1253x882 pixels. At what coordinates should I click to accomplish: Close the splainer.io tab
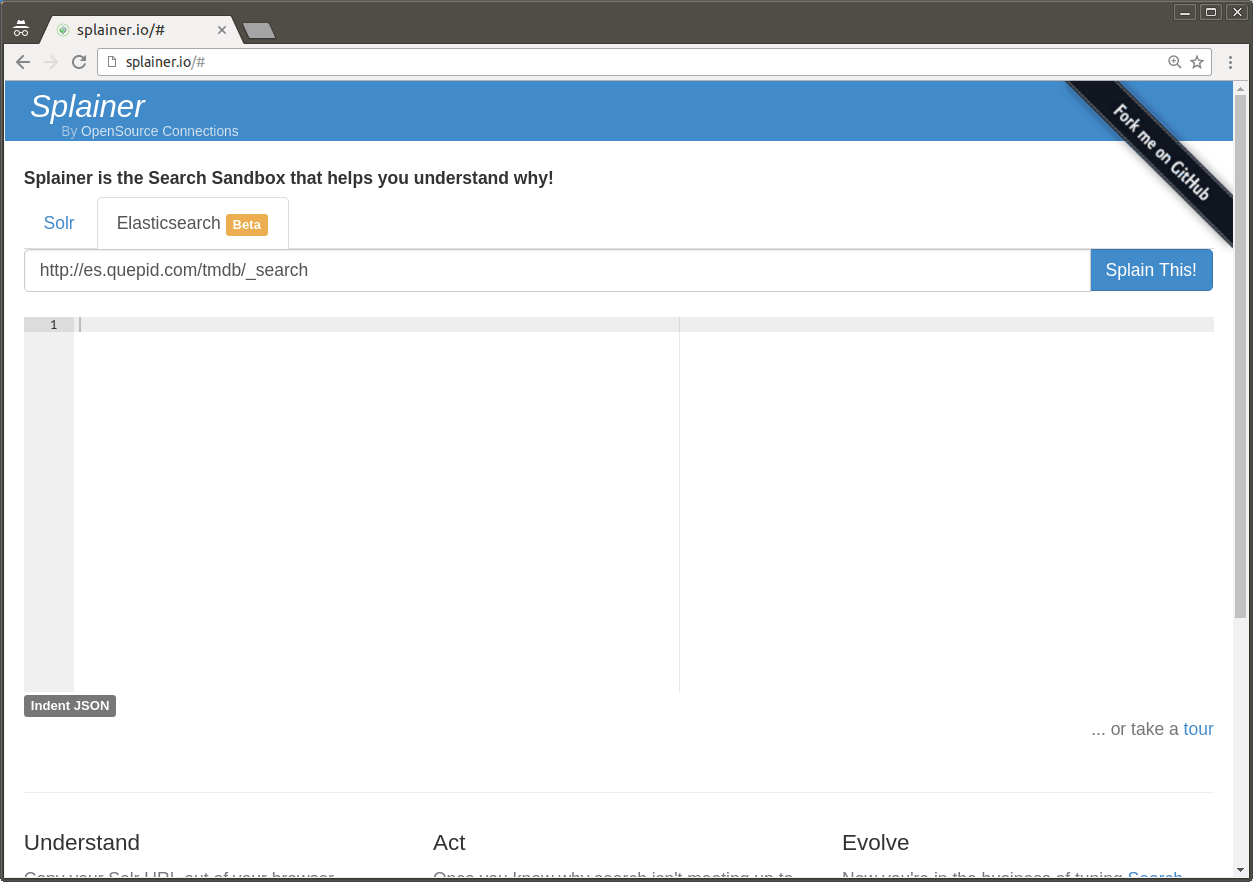(222, 30)
